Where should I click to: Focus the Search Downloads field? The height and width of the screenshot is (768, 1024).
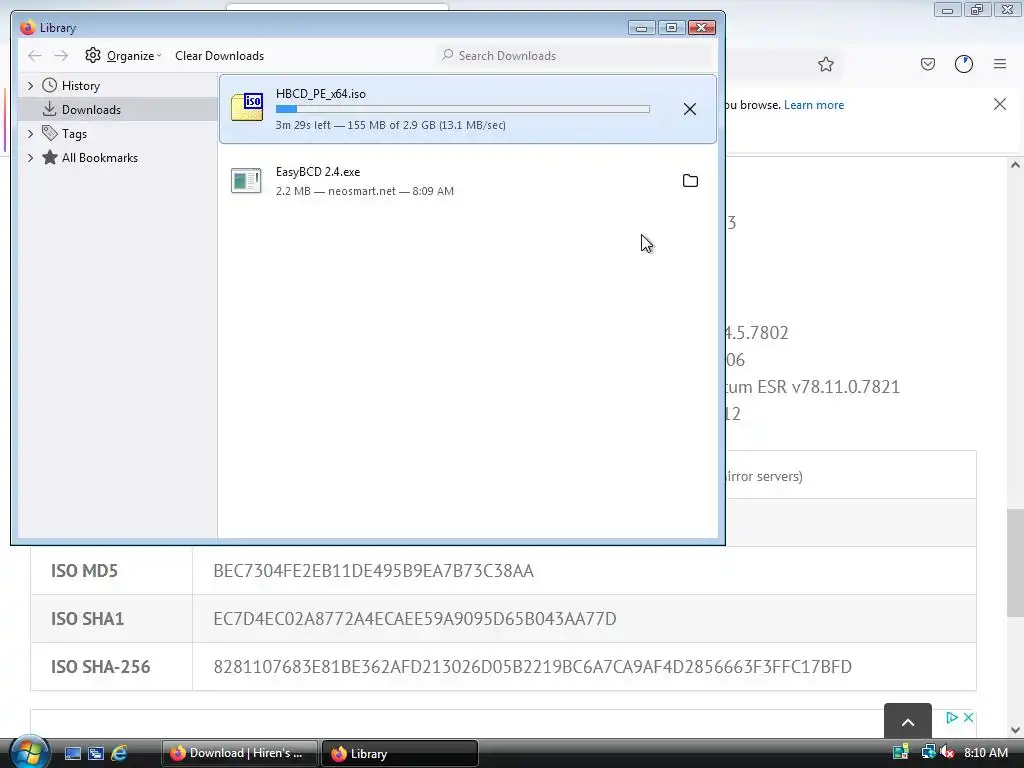[x=575, y=56]
